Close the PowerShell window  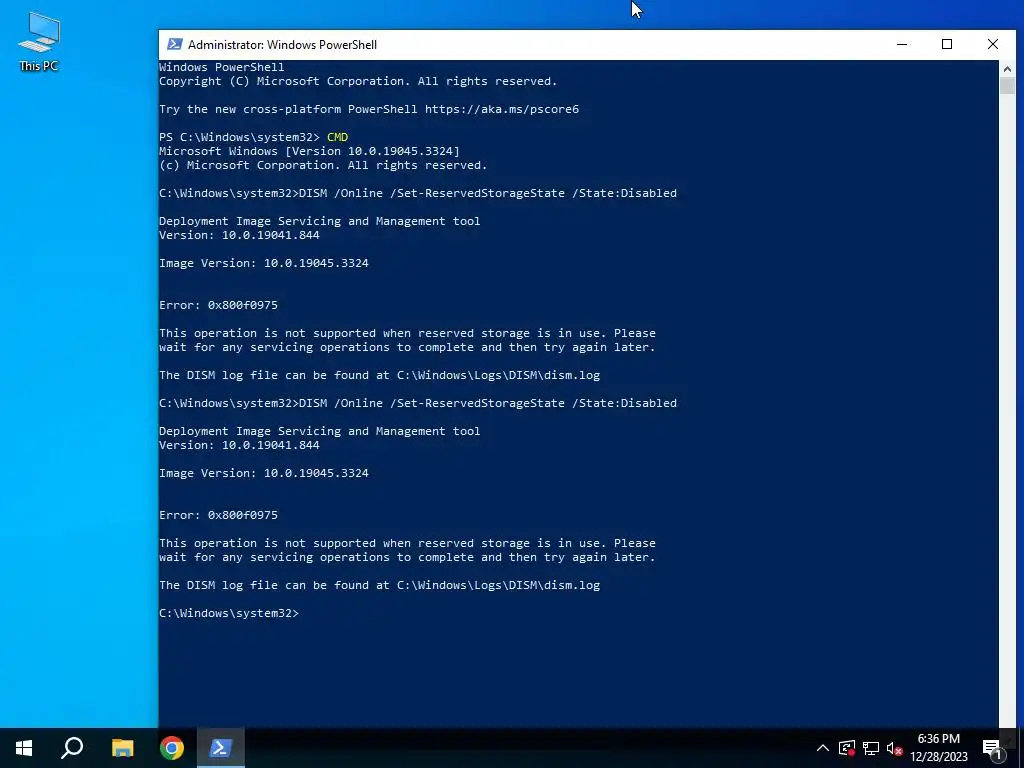point(993,44)
